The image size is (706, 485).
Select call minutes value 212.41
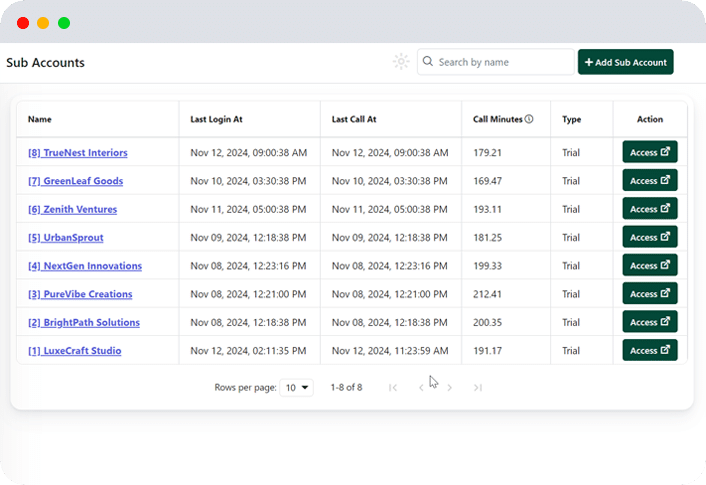[x=487, y=294]
